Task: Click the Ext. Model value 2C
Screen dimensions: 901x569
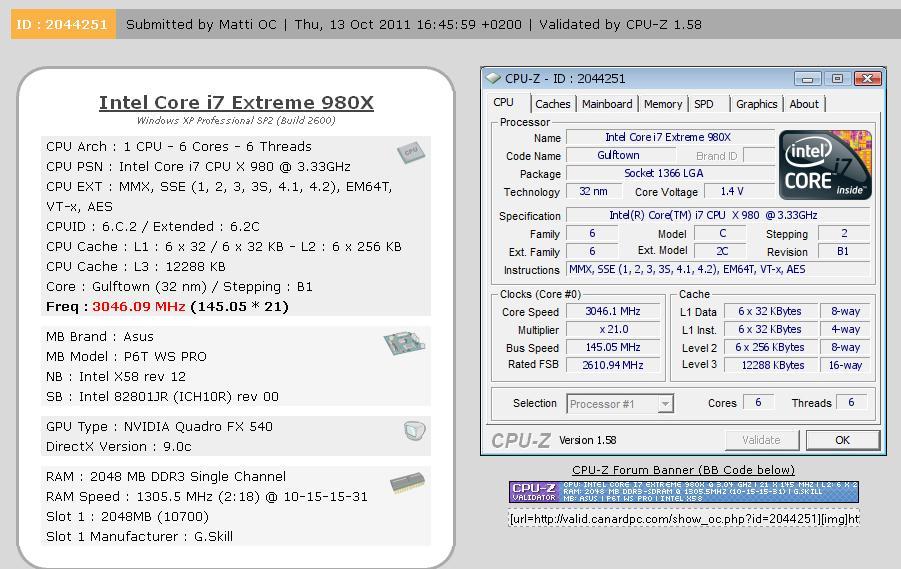Action: tap(722, 251)
